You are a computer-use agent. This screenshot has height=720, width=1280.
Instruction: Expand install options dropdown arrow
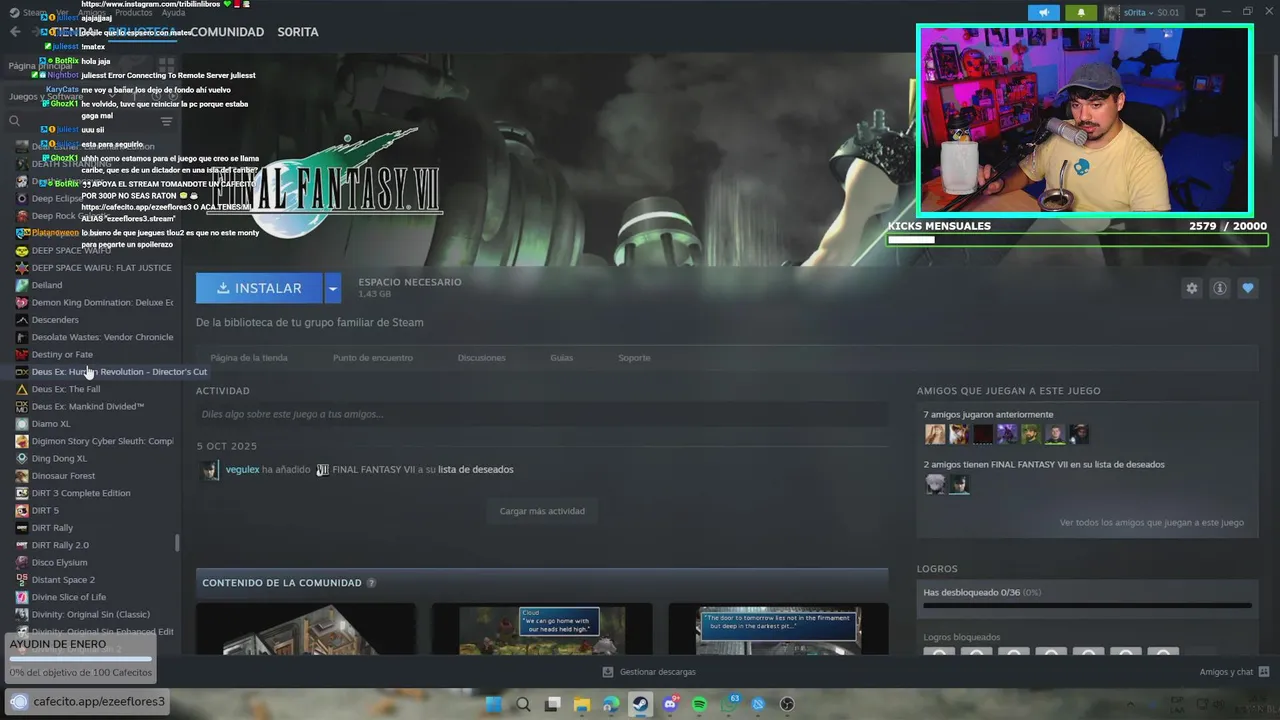pyautogui.click(x=333, y=288)
